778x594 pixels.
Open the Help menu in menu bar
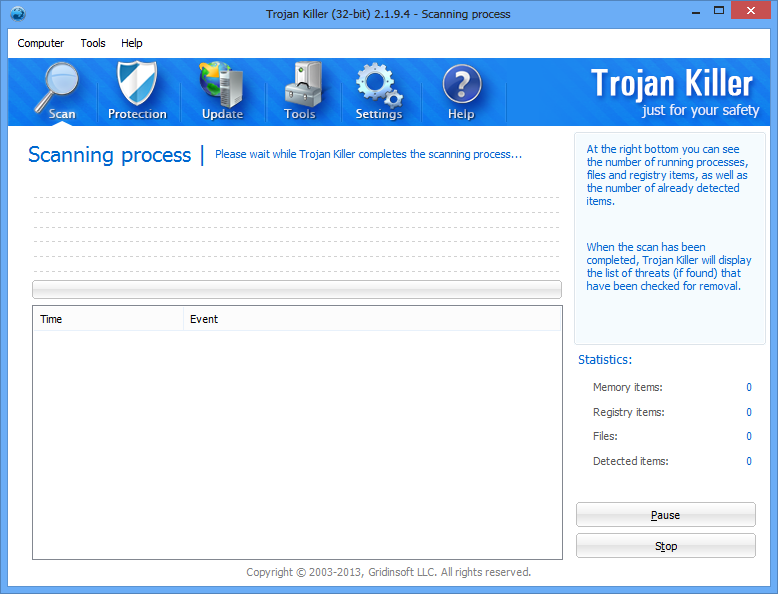(131, 43)
